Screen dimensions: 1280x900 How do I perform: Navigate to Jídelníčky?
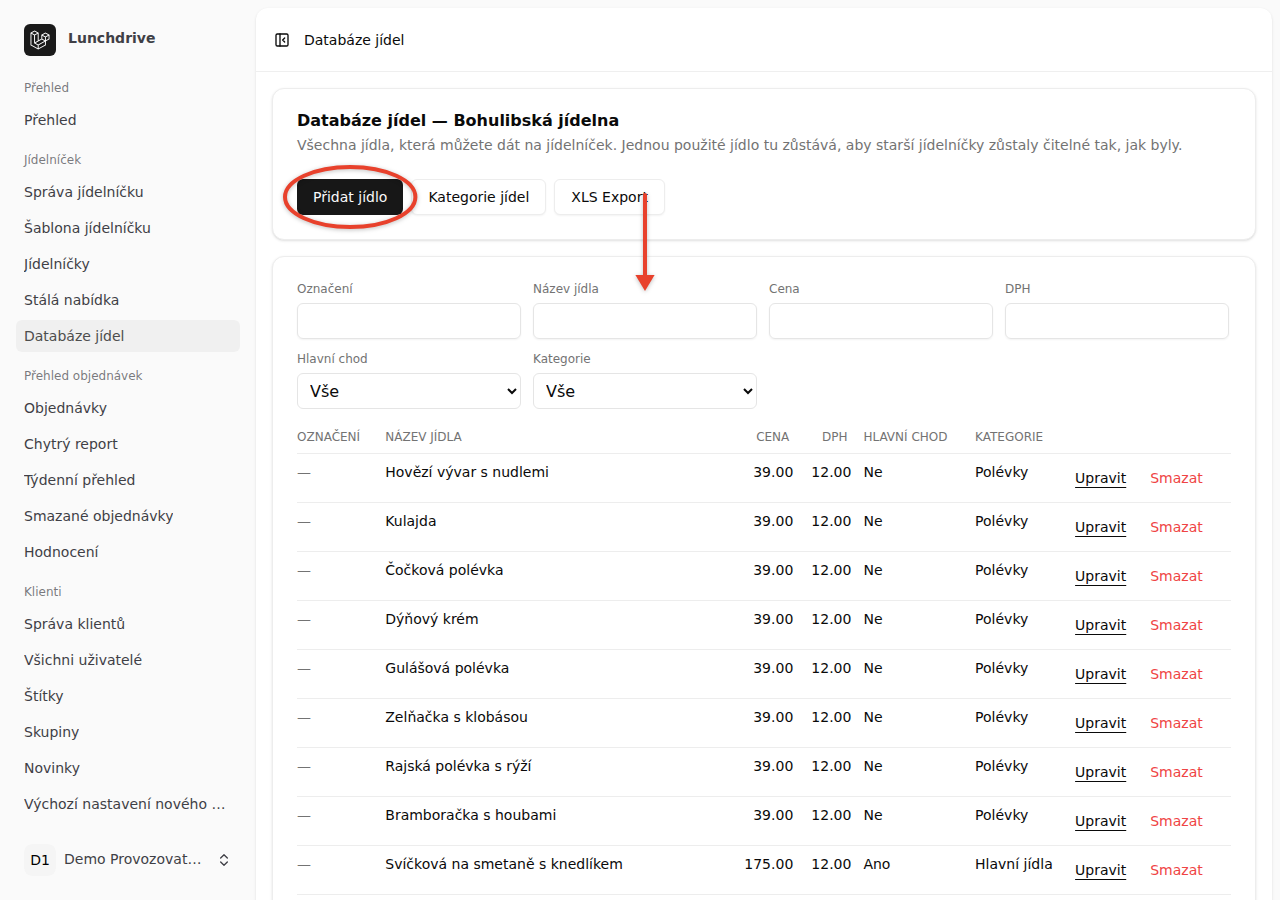128,264
